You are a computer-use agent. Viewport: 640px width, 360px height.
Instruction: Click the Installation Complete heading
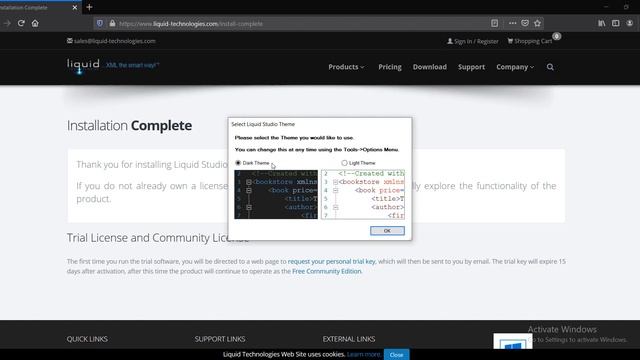[129, 125]
